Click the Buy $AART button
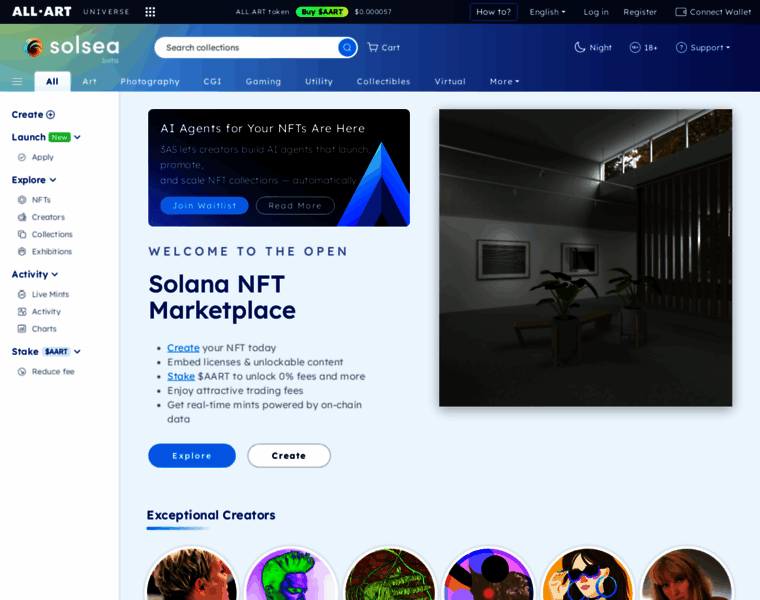 [322, 12]
